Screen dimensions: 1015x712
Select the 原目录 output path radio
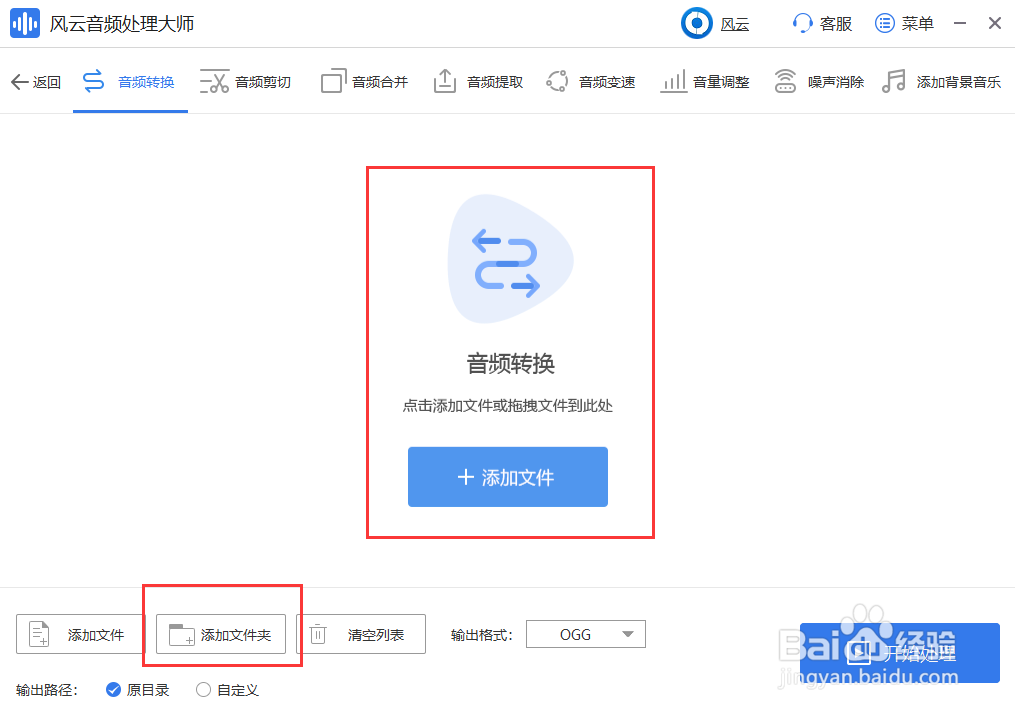pos(113,690)
